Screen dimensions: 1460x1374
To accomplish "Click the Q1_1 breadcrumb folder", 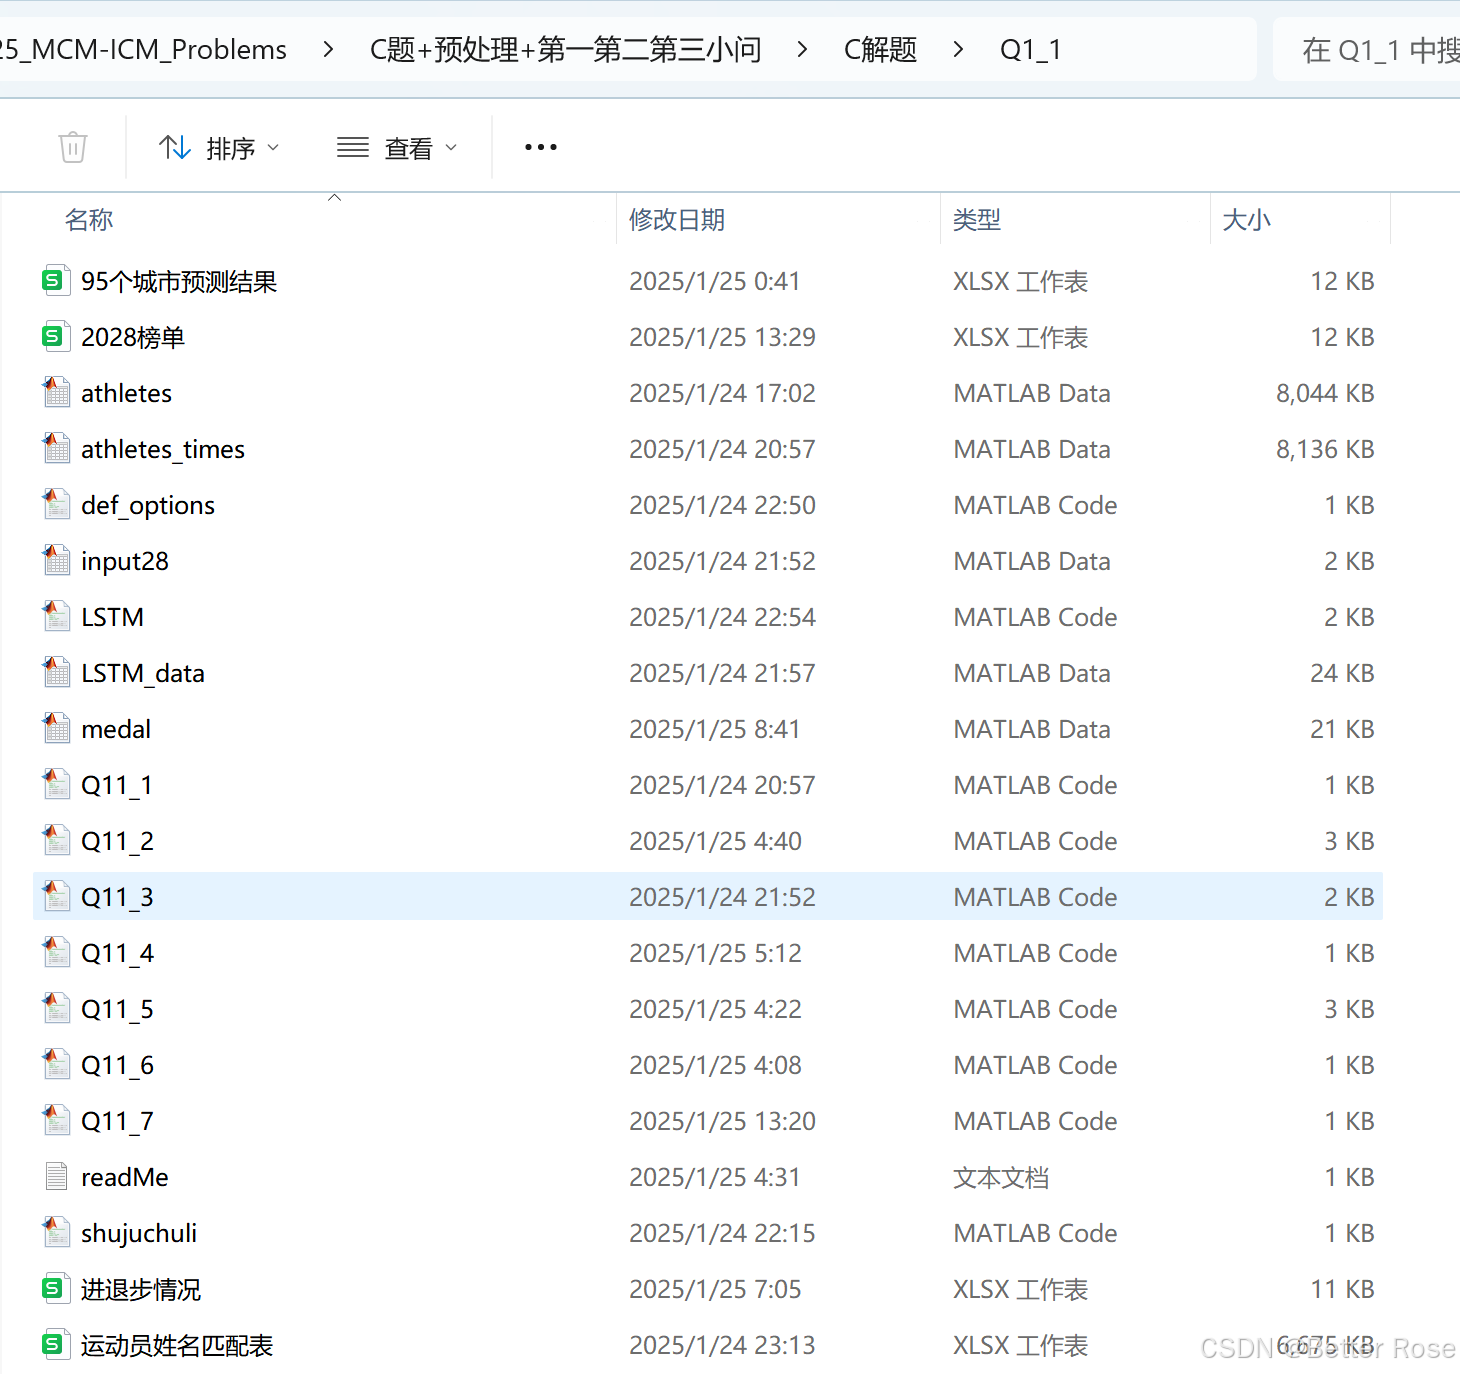I will point(1031,49).
